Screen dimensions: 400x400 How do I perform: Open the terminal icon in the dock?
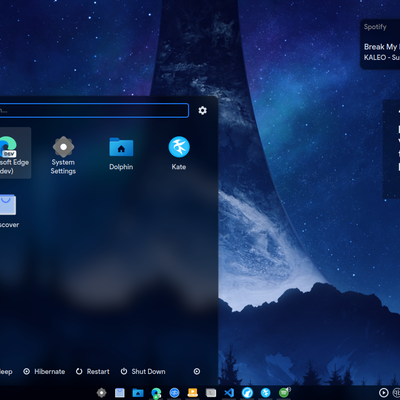click(x=211, y=393)
